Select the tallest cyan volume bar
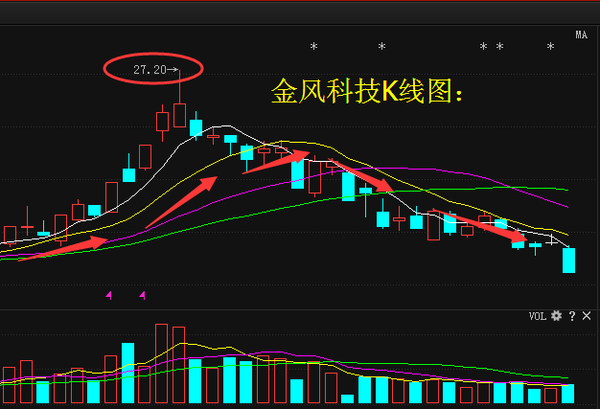 pyautogui.click(x=128, y=373)
